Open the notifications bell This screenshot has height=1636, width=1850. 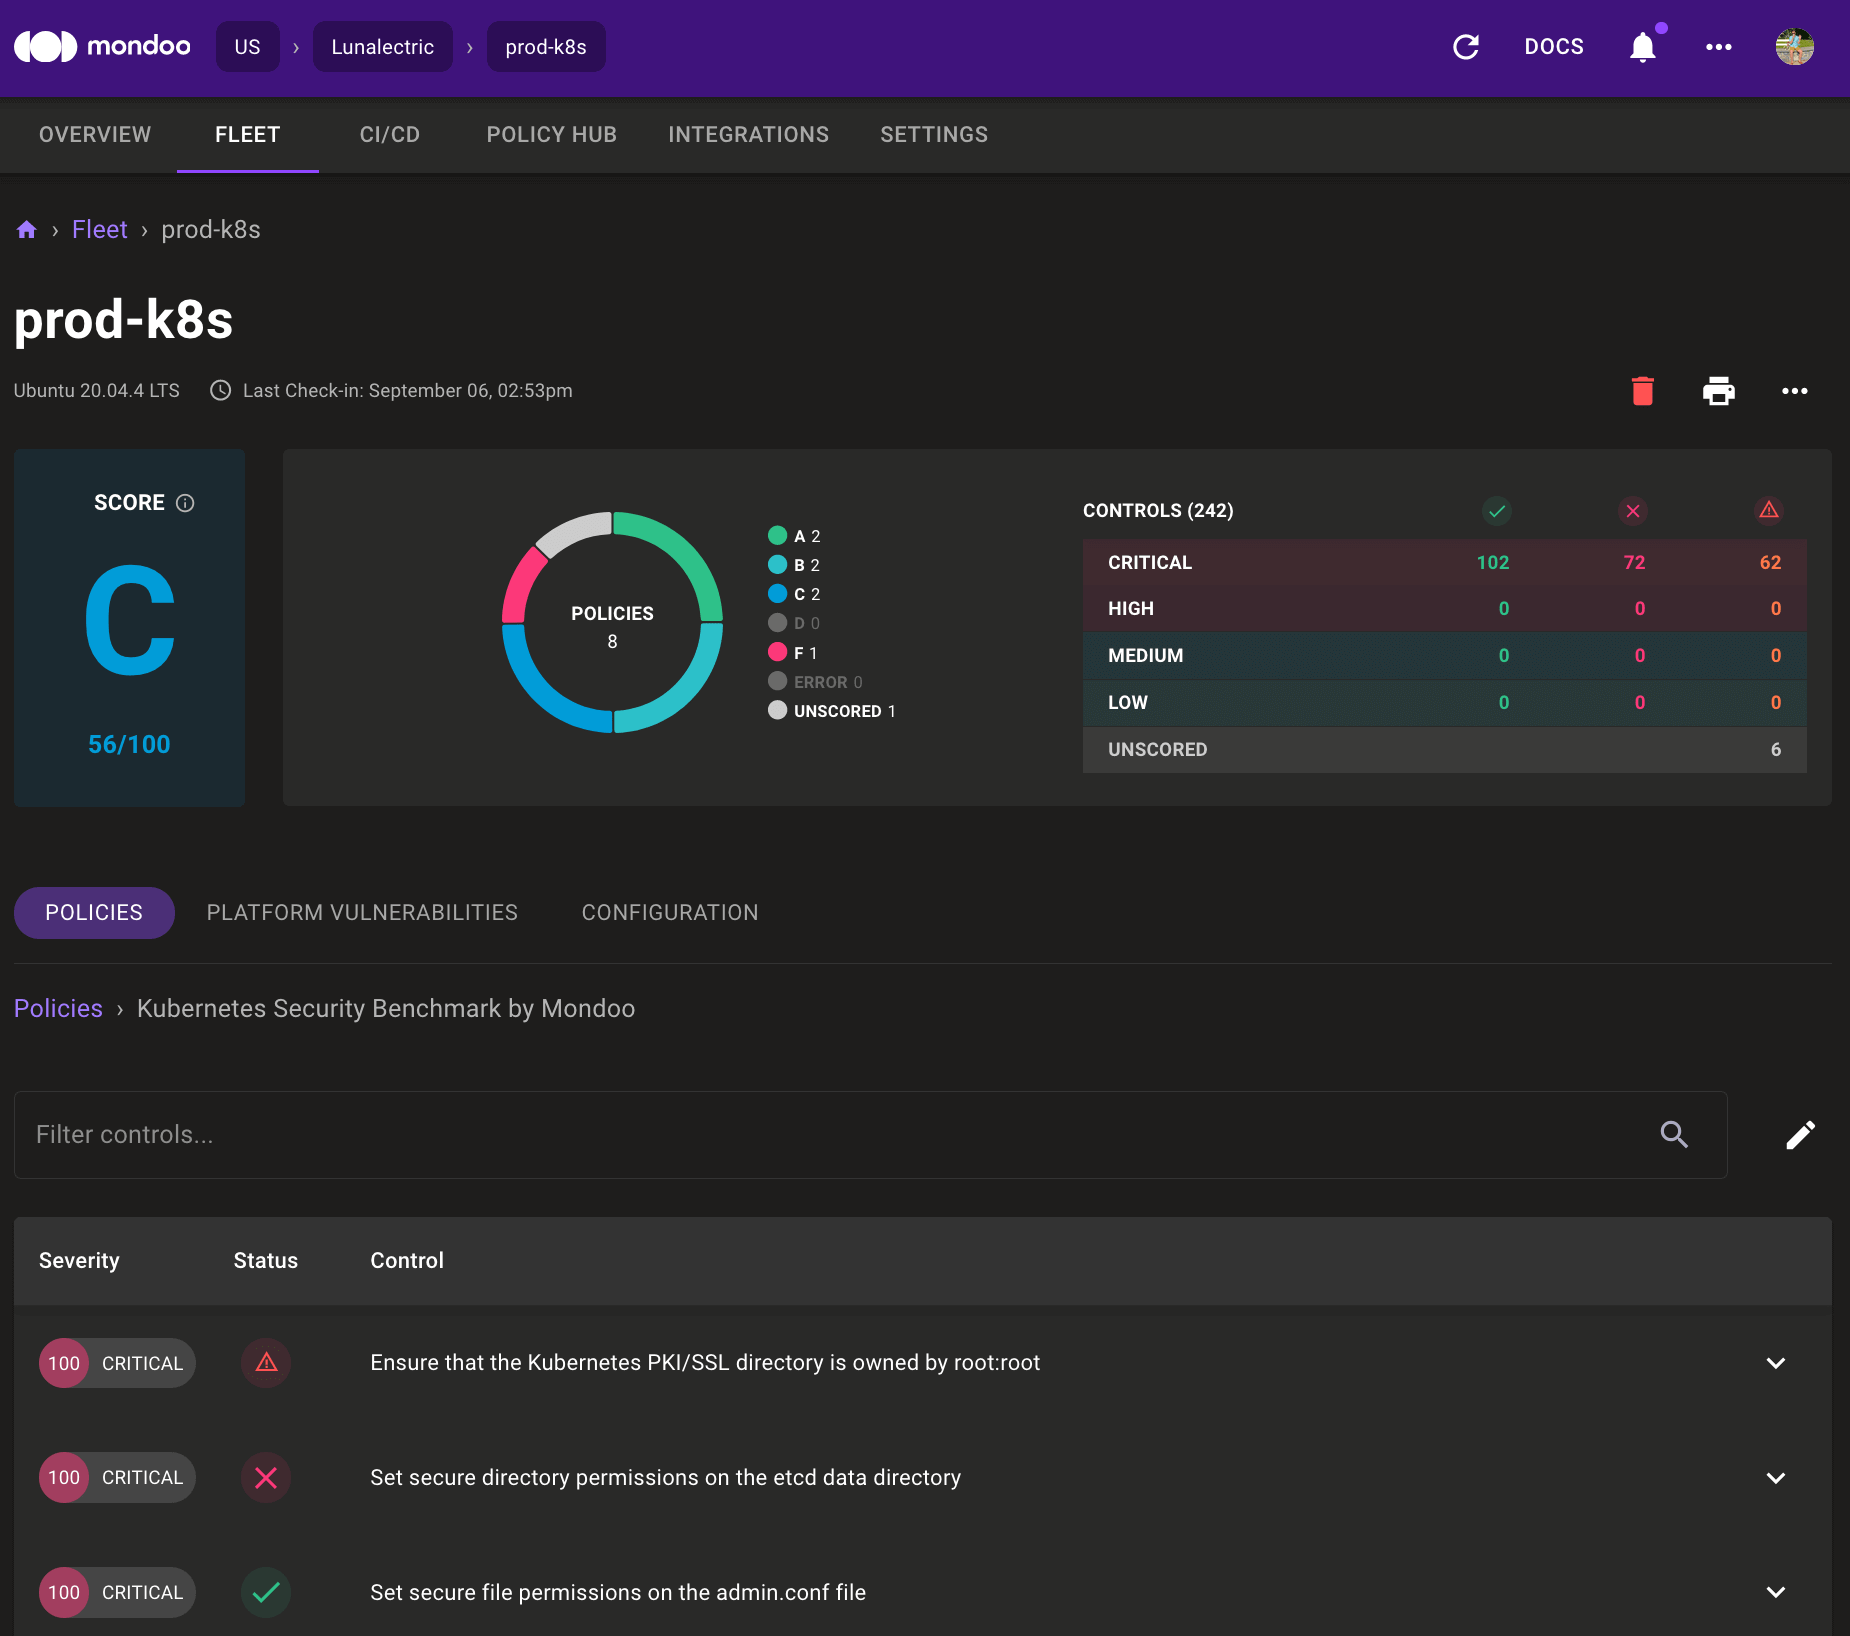coord(1642,47)
